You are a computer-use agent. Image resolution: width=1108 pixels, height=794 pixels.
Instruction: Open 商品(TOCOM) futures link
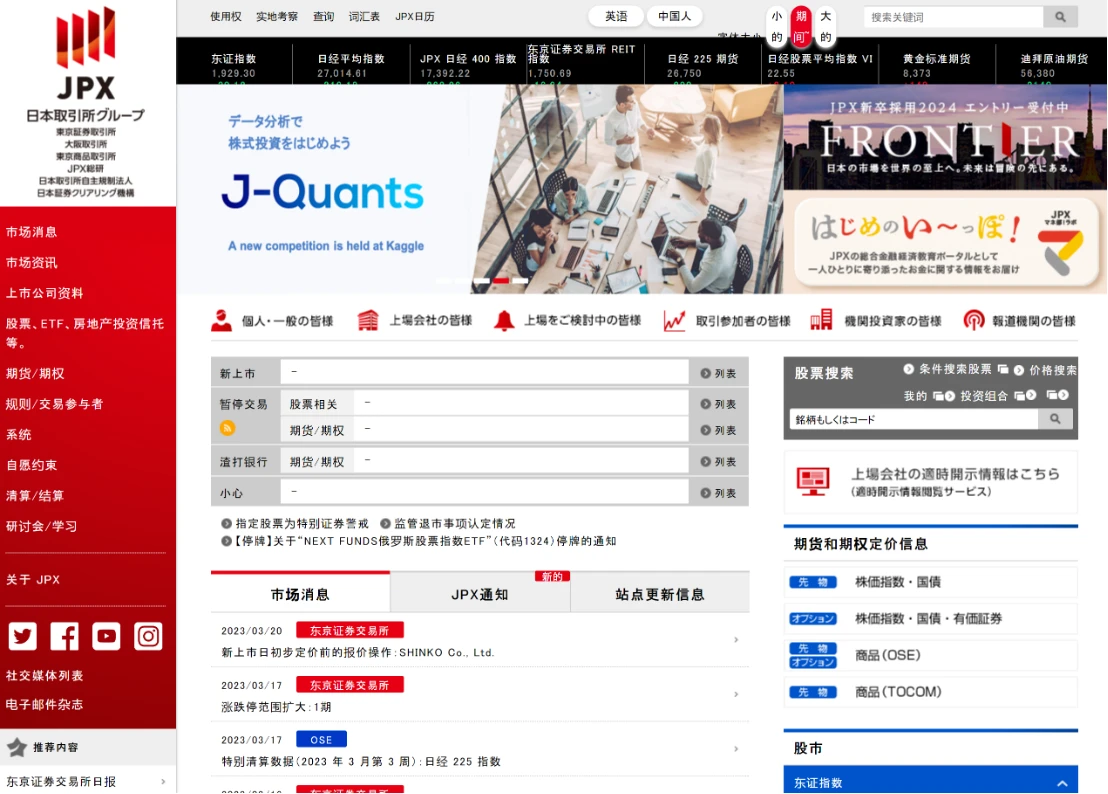point(931,692)
